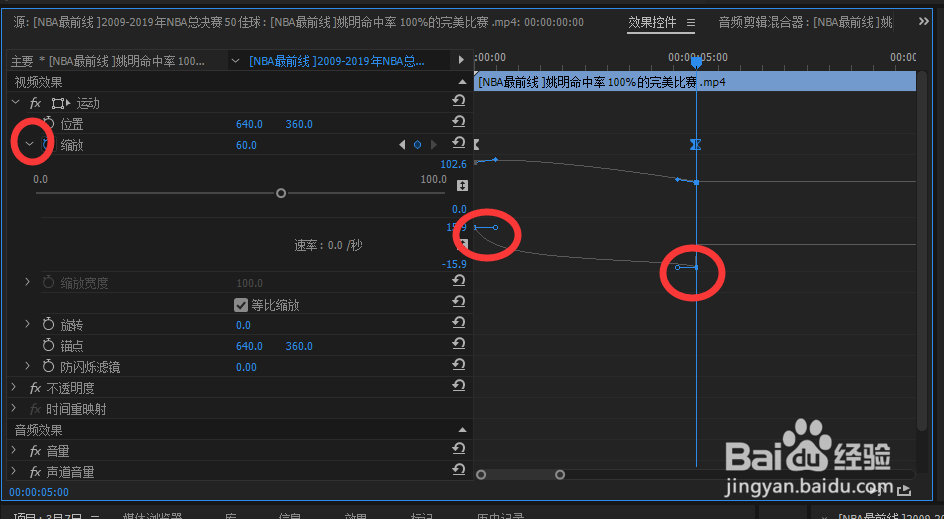The height and width of the screenshot is (519, 944).
Task: Click the timeline zoom bar left handle
Action: pos(481,474)
